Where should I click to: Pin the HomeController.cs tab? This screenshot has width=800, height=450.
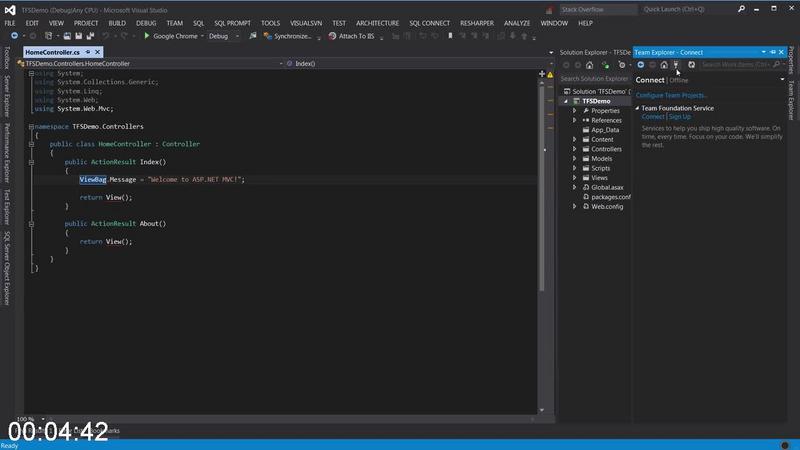pyautogui.click(x=88, y=52)
